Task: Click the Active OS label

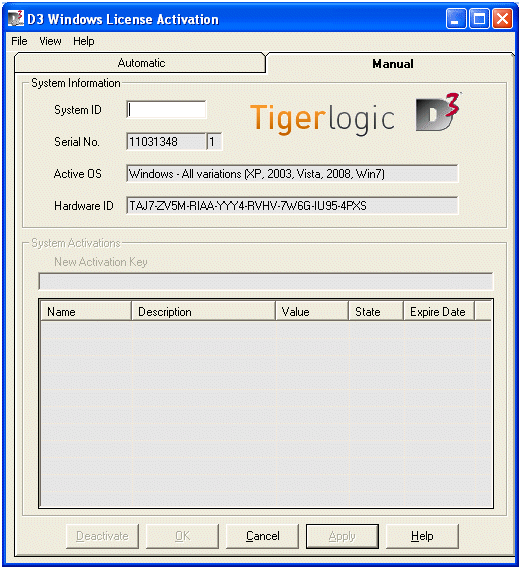Action: (78, 174)
